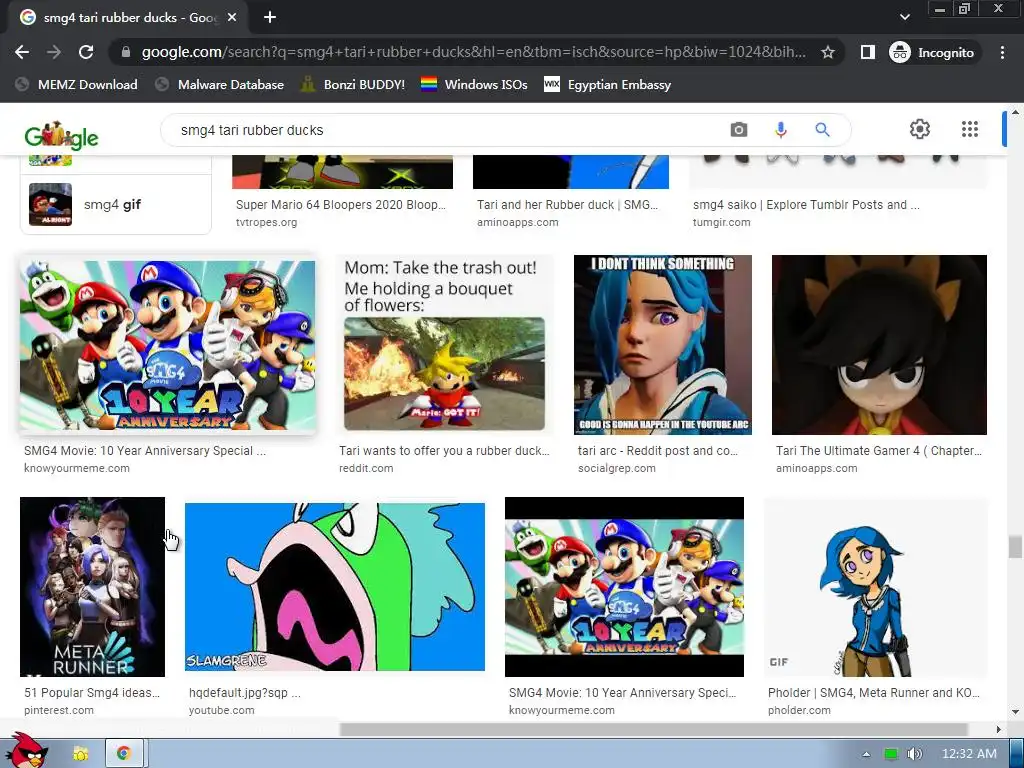Viewport: 1024px width, 768px height.
Task: Open Meta Runner poster thumbnail
Action: (92, 586)
